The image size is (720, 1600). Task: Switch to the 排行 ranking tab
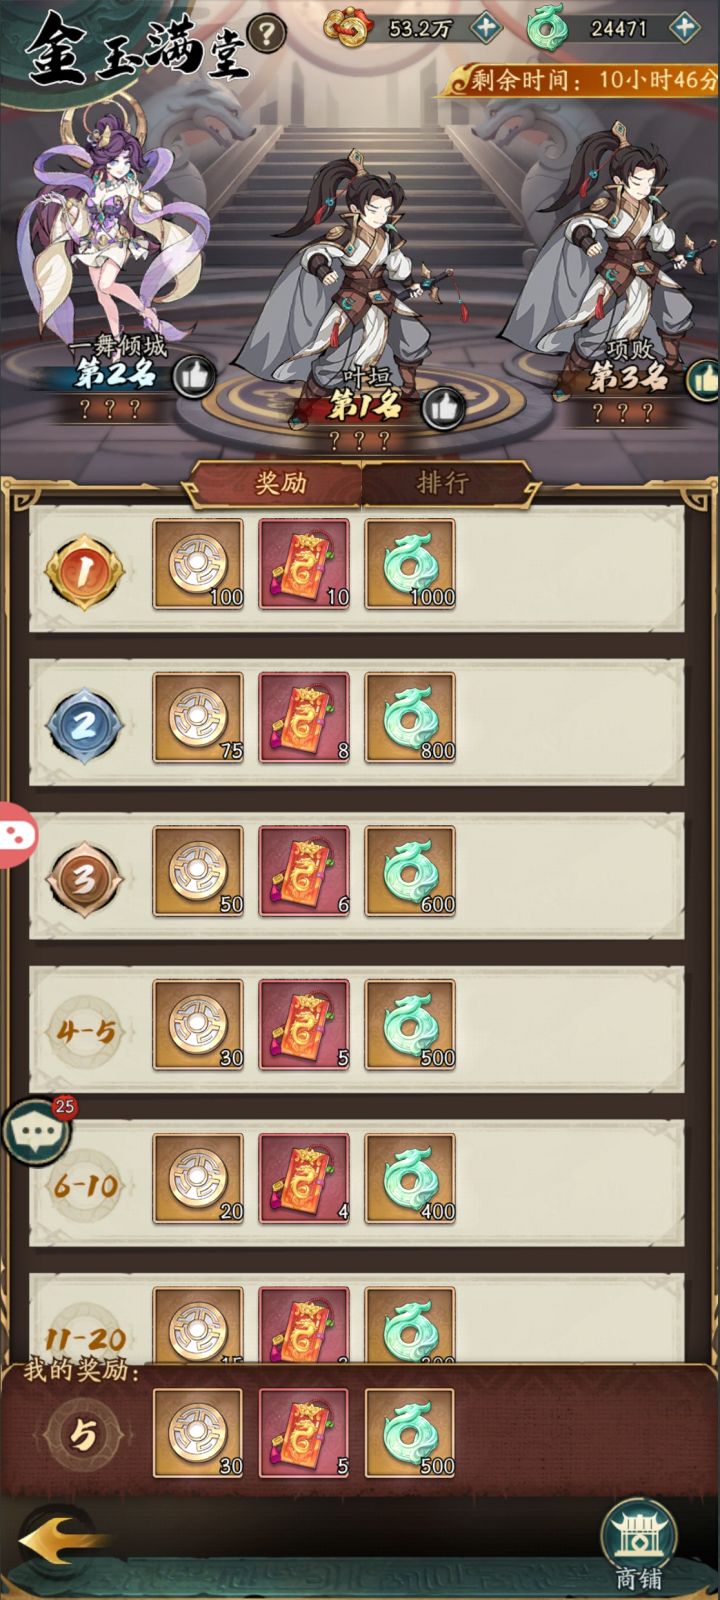pyautogui.click(x=442, y=484)
